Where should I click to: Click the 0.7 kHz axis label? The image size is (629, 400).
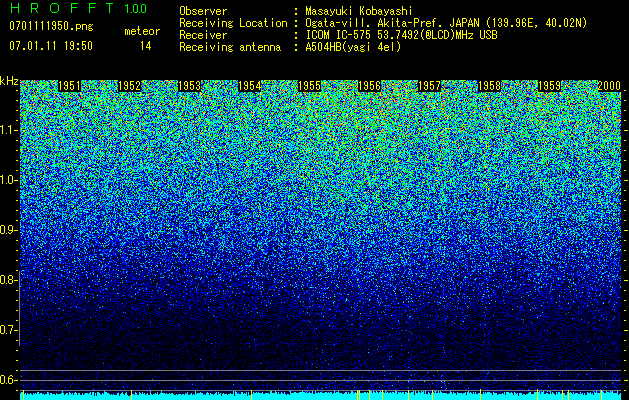point(9,330)
